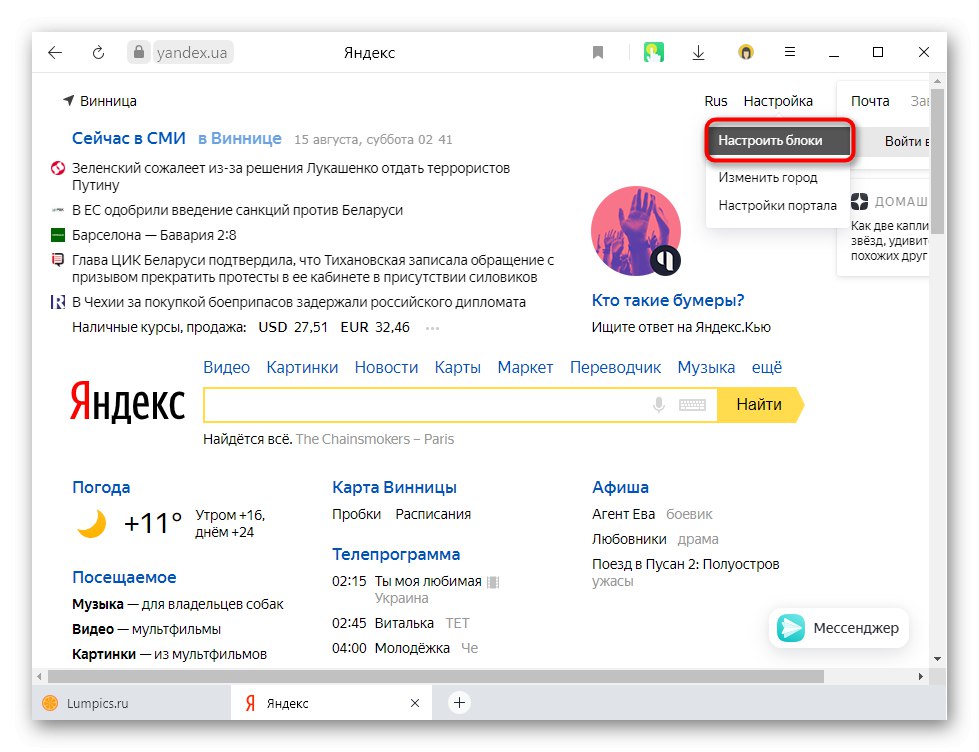Click the padlock icon near yandex.ua

(x=137, y=51)
